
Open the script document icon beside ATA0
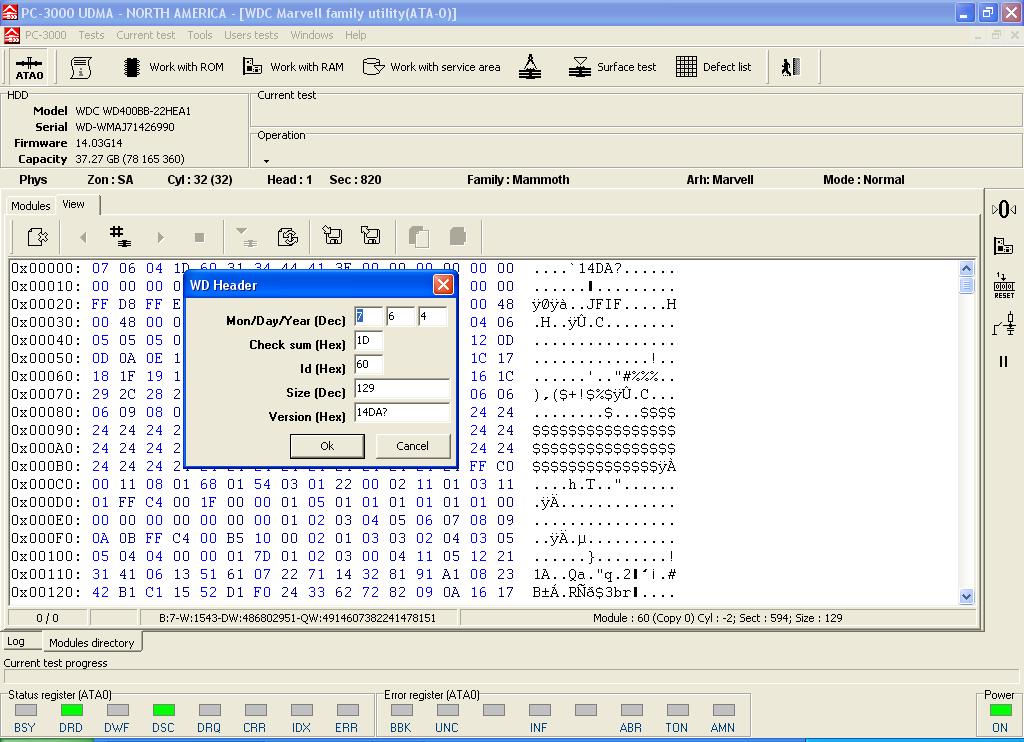click(x=80, y=67)
